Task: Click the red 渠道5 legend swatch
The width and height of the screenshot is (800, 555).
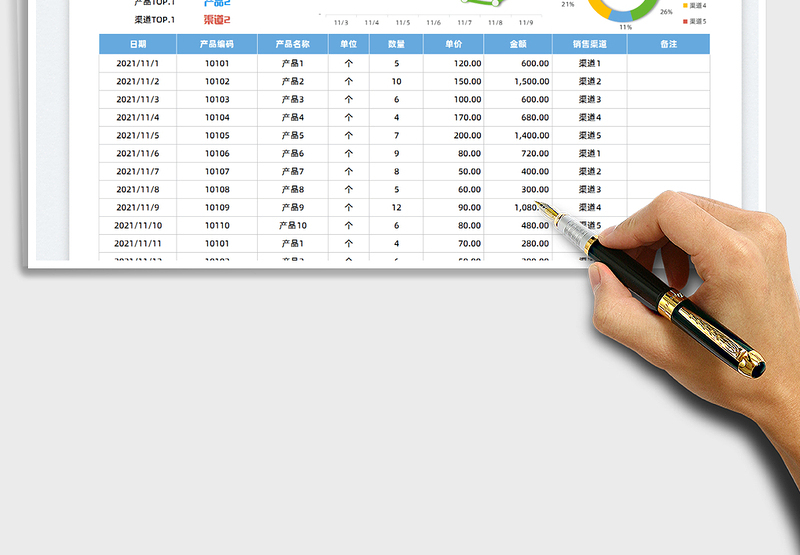Action: tap(685, 21)
